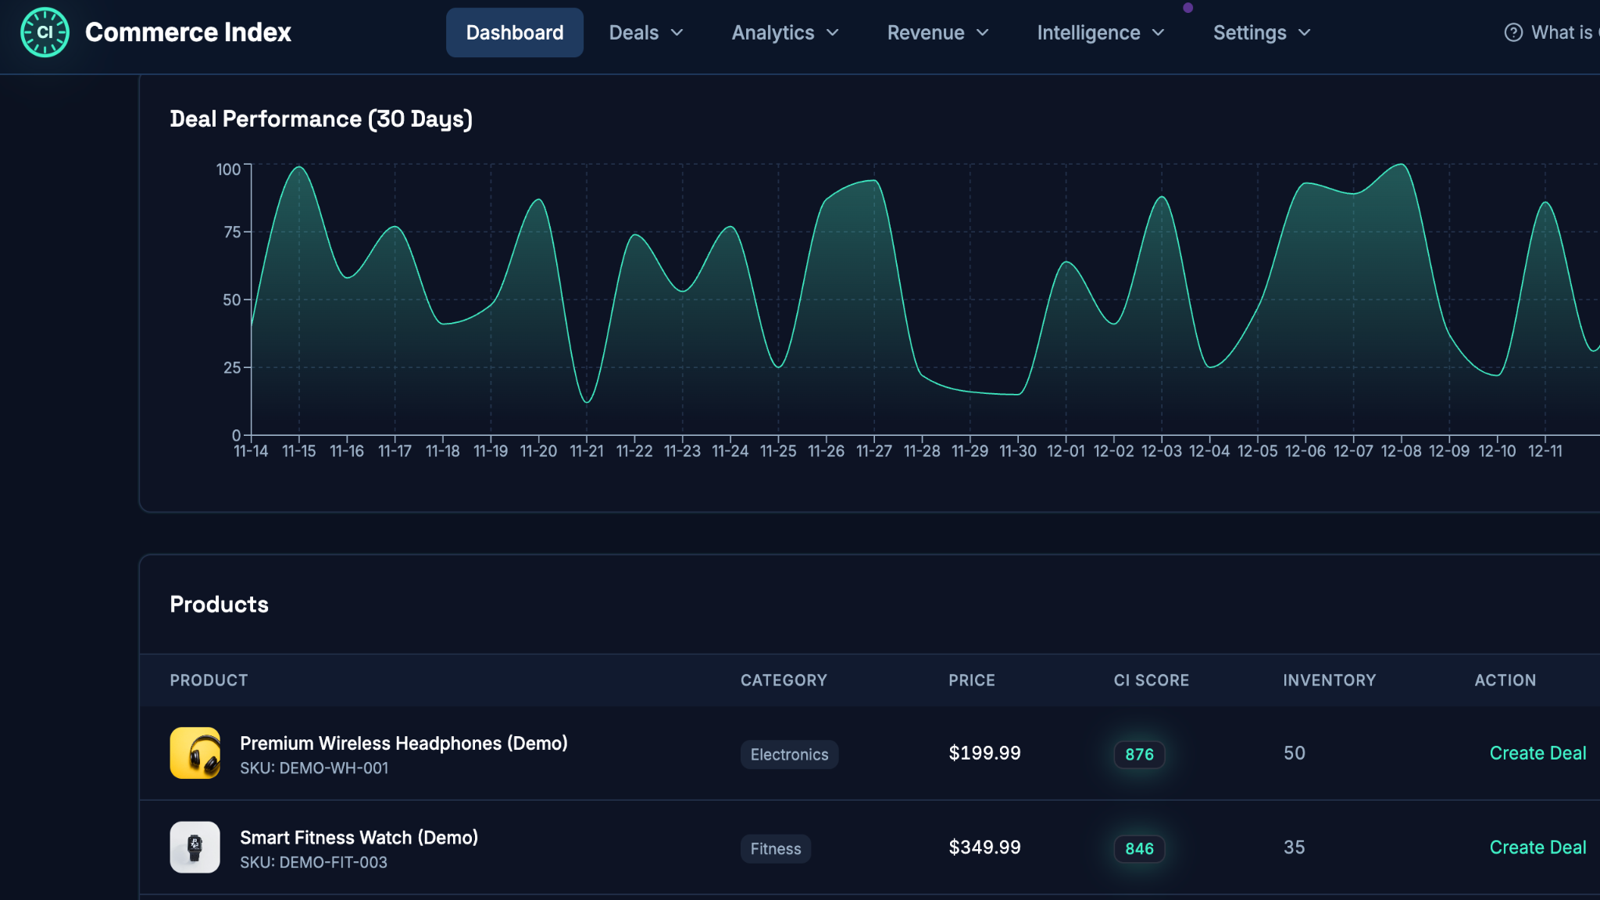This screenshot has width=1600, height=900.
Task: Open the Intelligence menu
Action: [1100, 33]
